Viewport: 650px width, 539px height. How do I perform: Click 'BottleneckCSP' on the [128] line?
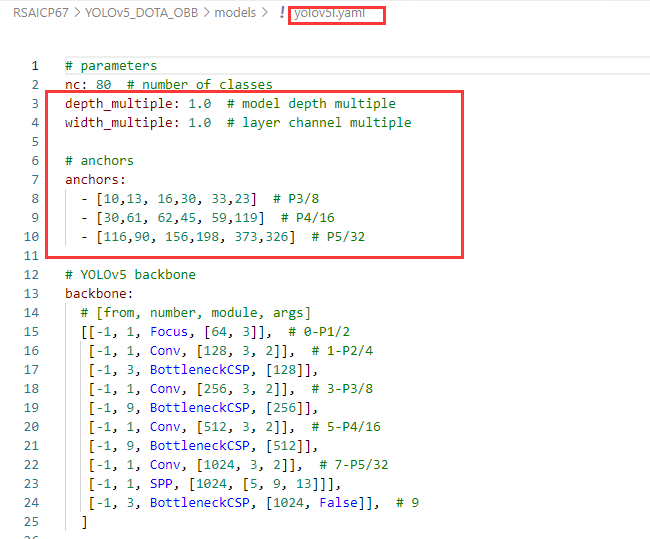[200, 370]
